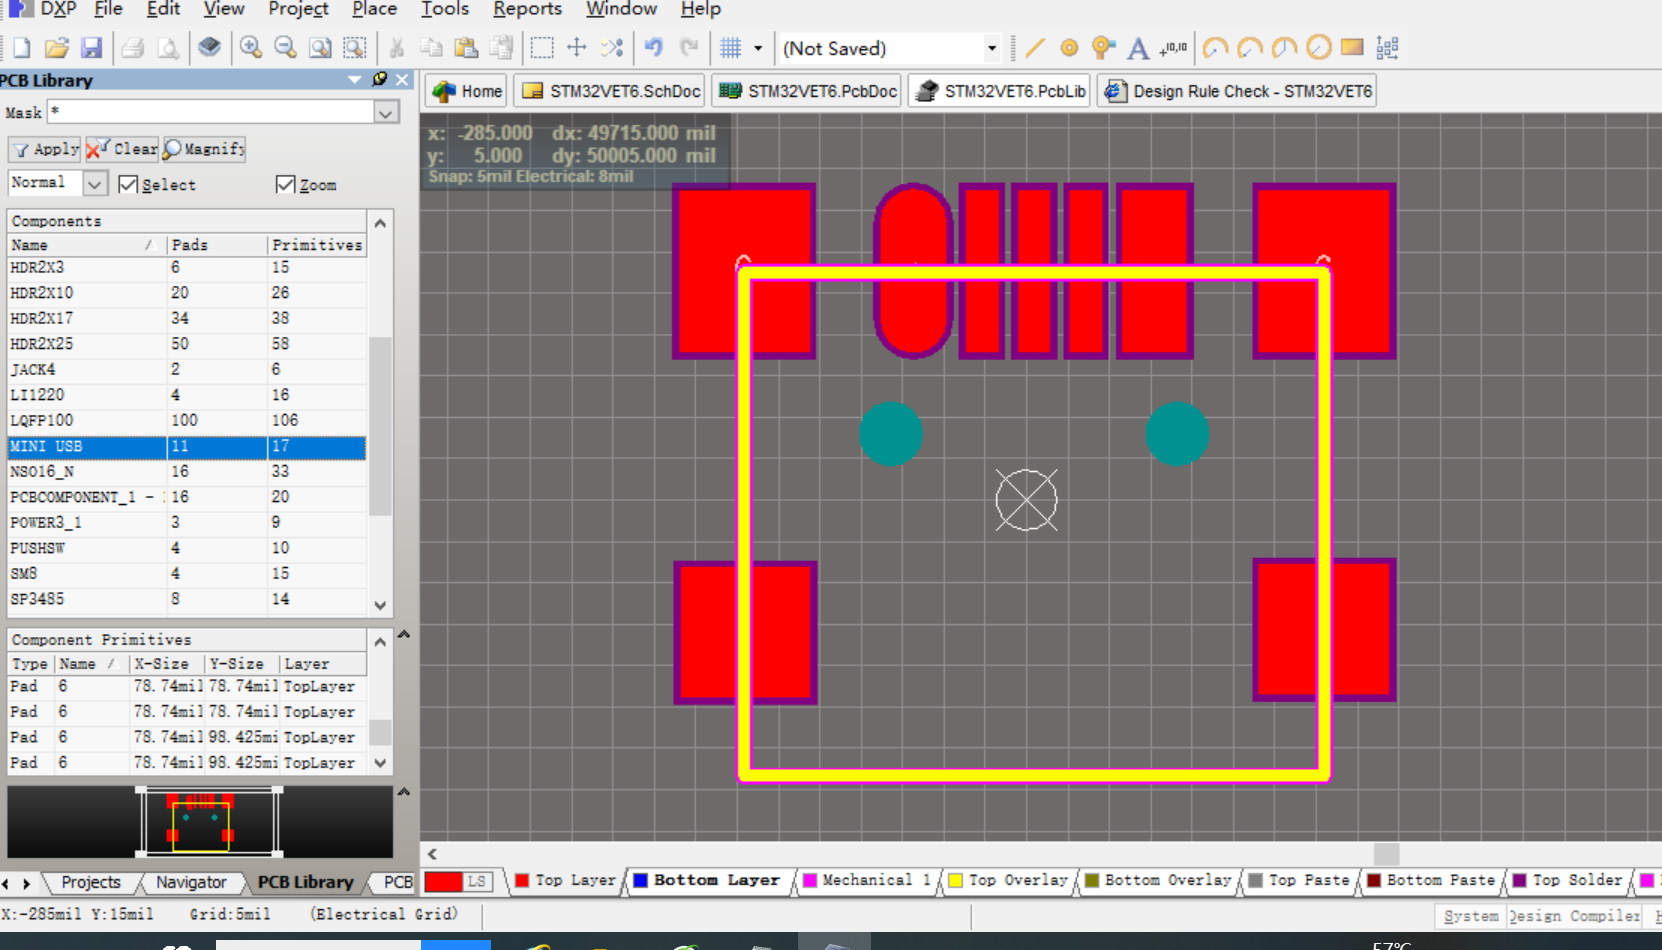Select the Place Coordinate tool

tap(1173, 48)
